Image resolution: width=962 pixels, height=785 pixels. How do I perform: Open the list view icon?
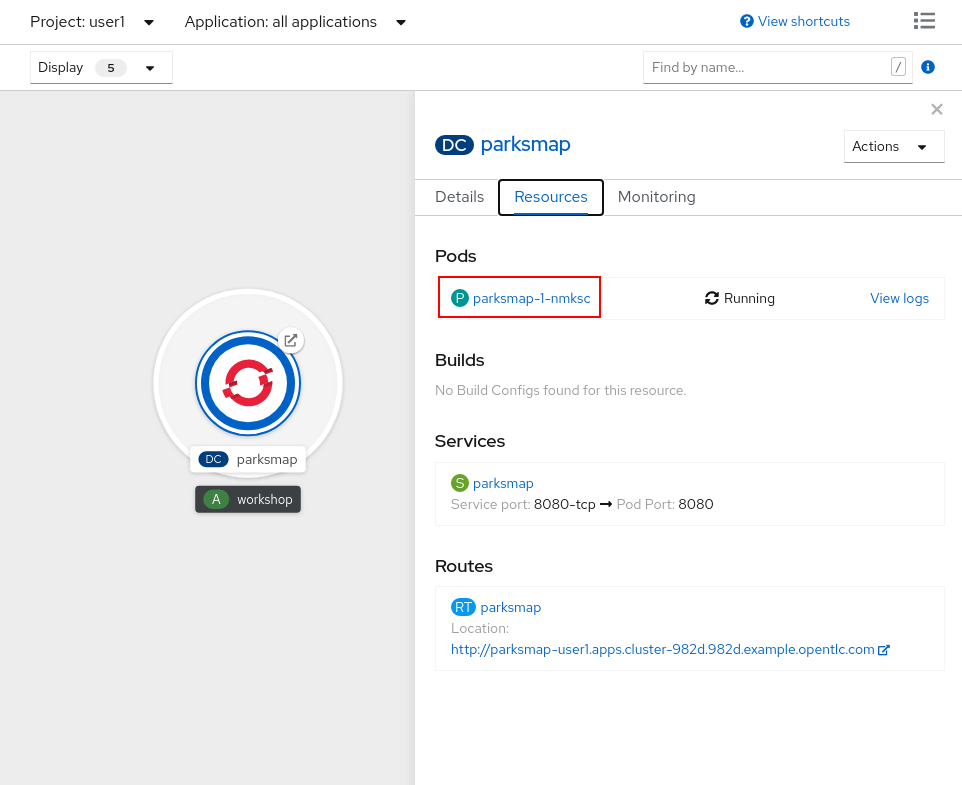point(924,21)
